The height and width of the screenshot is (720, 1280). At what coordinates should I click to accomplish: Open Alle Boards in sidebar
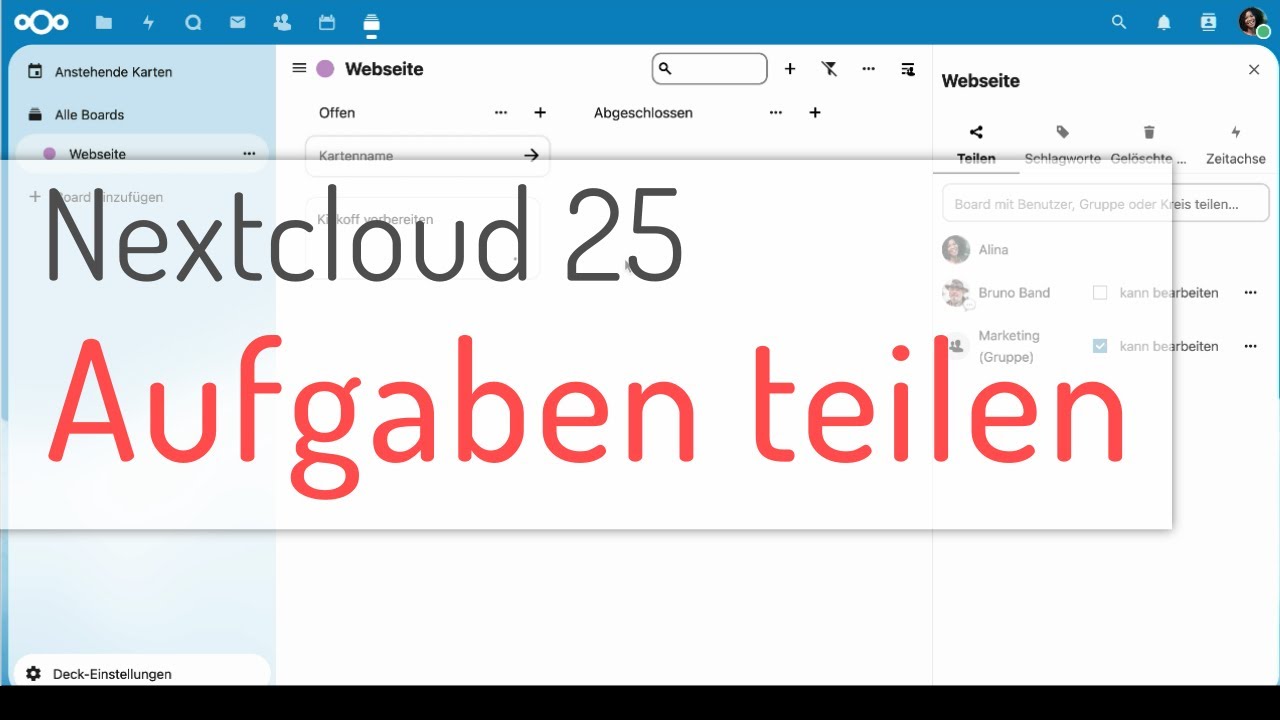(x=142, y=115)
